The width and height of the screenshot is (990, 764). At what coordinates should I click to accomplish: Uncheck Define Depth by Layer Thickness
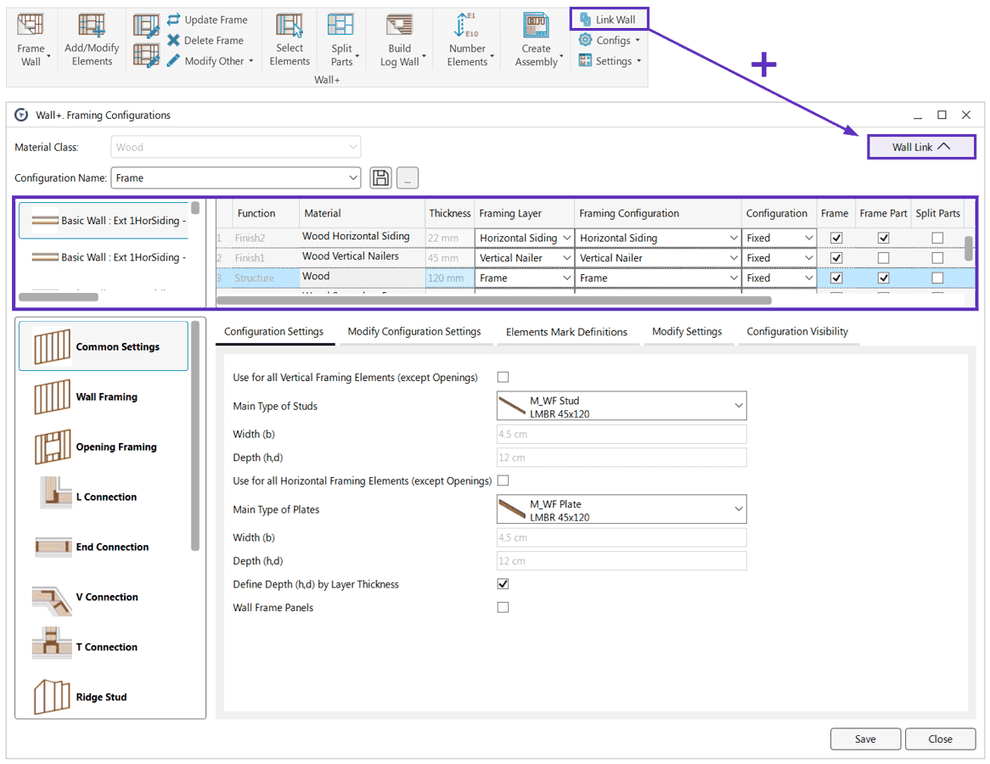[x=503, y=584]
